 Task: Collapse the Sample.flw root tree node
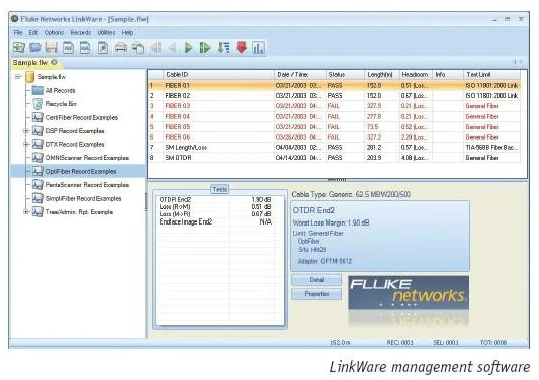(18, 77)
